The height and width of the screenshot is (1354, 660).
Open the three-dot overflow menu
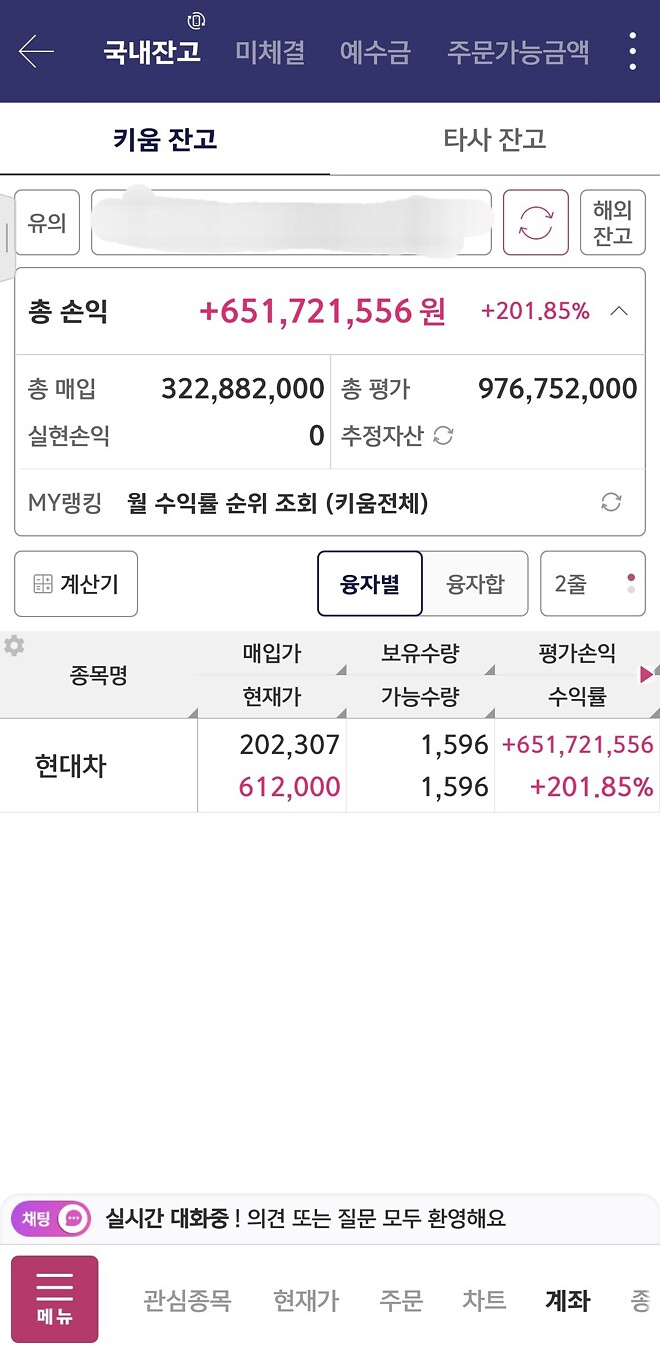coord(631,52)
